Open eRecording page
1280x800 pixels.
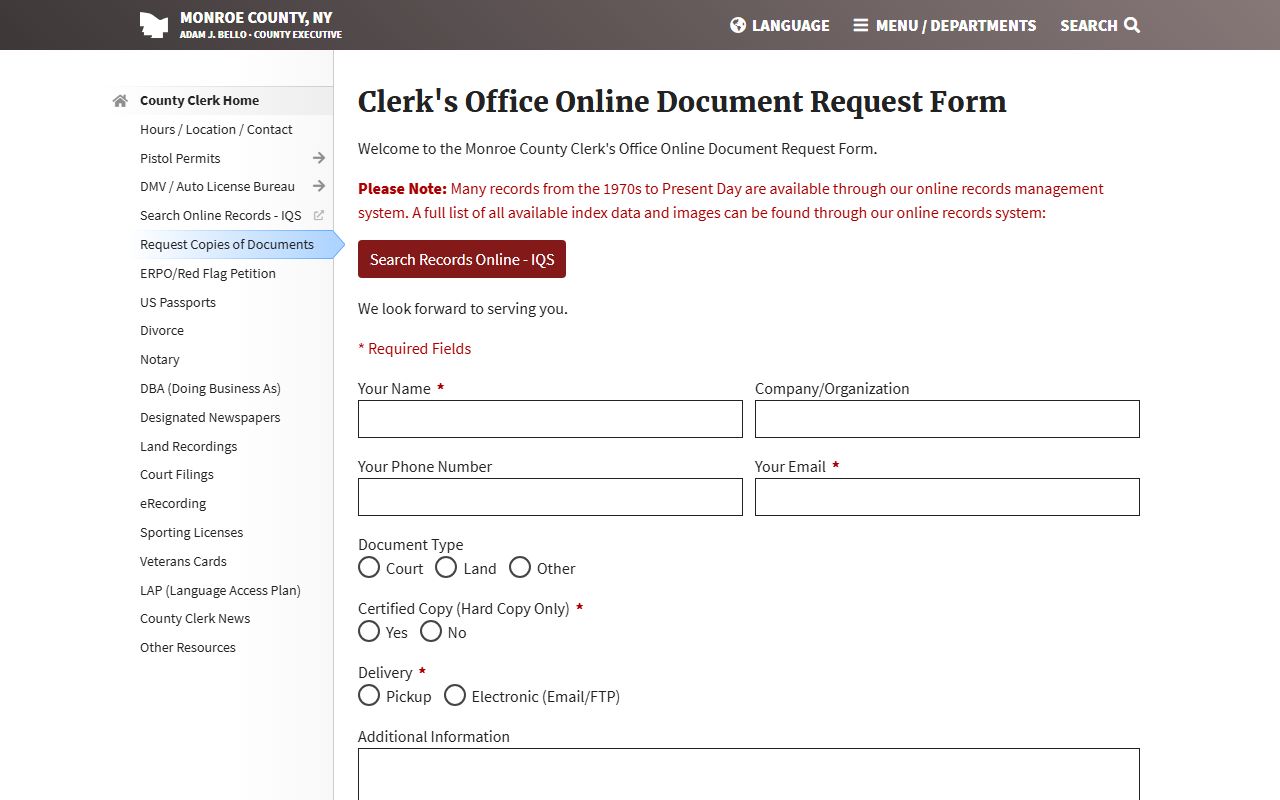173,503
